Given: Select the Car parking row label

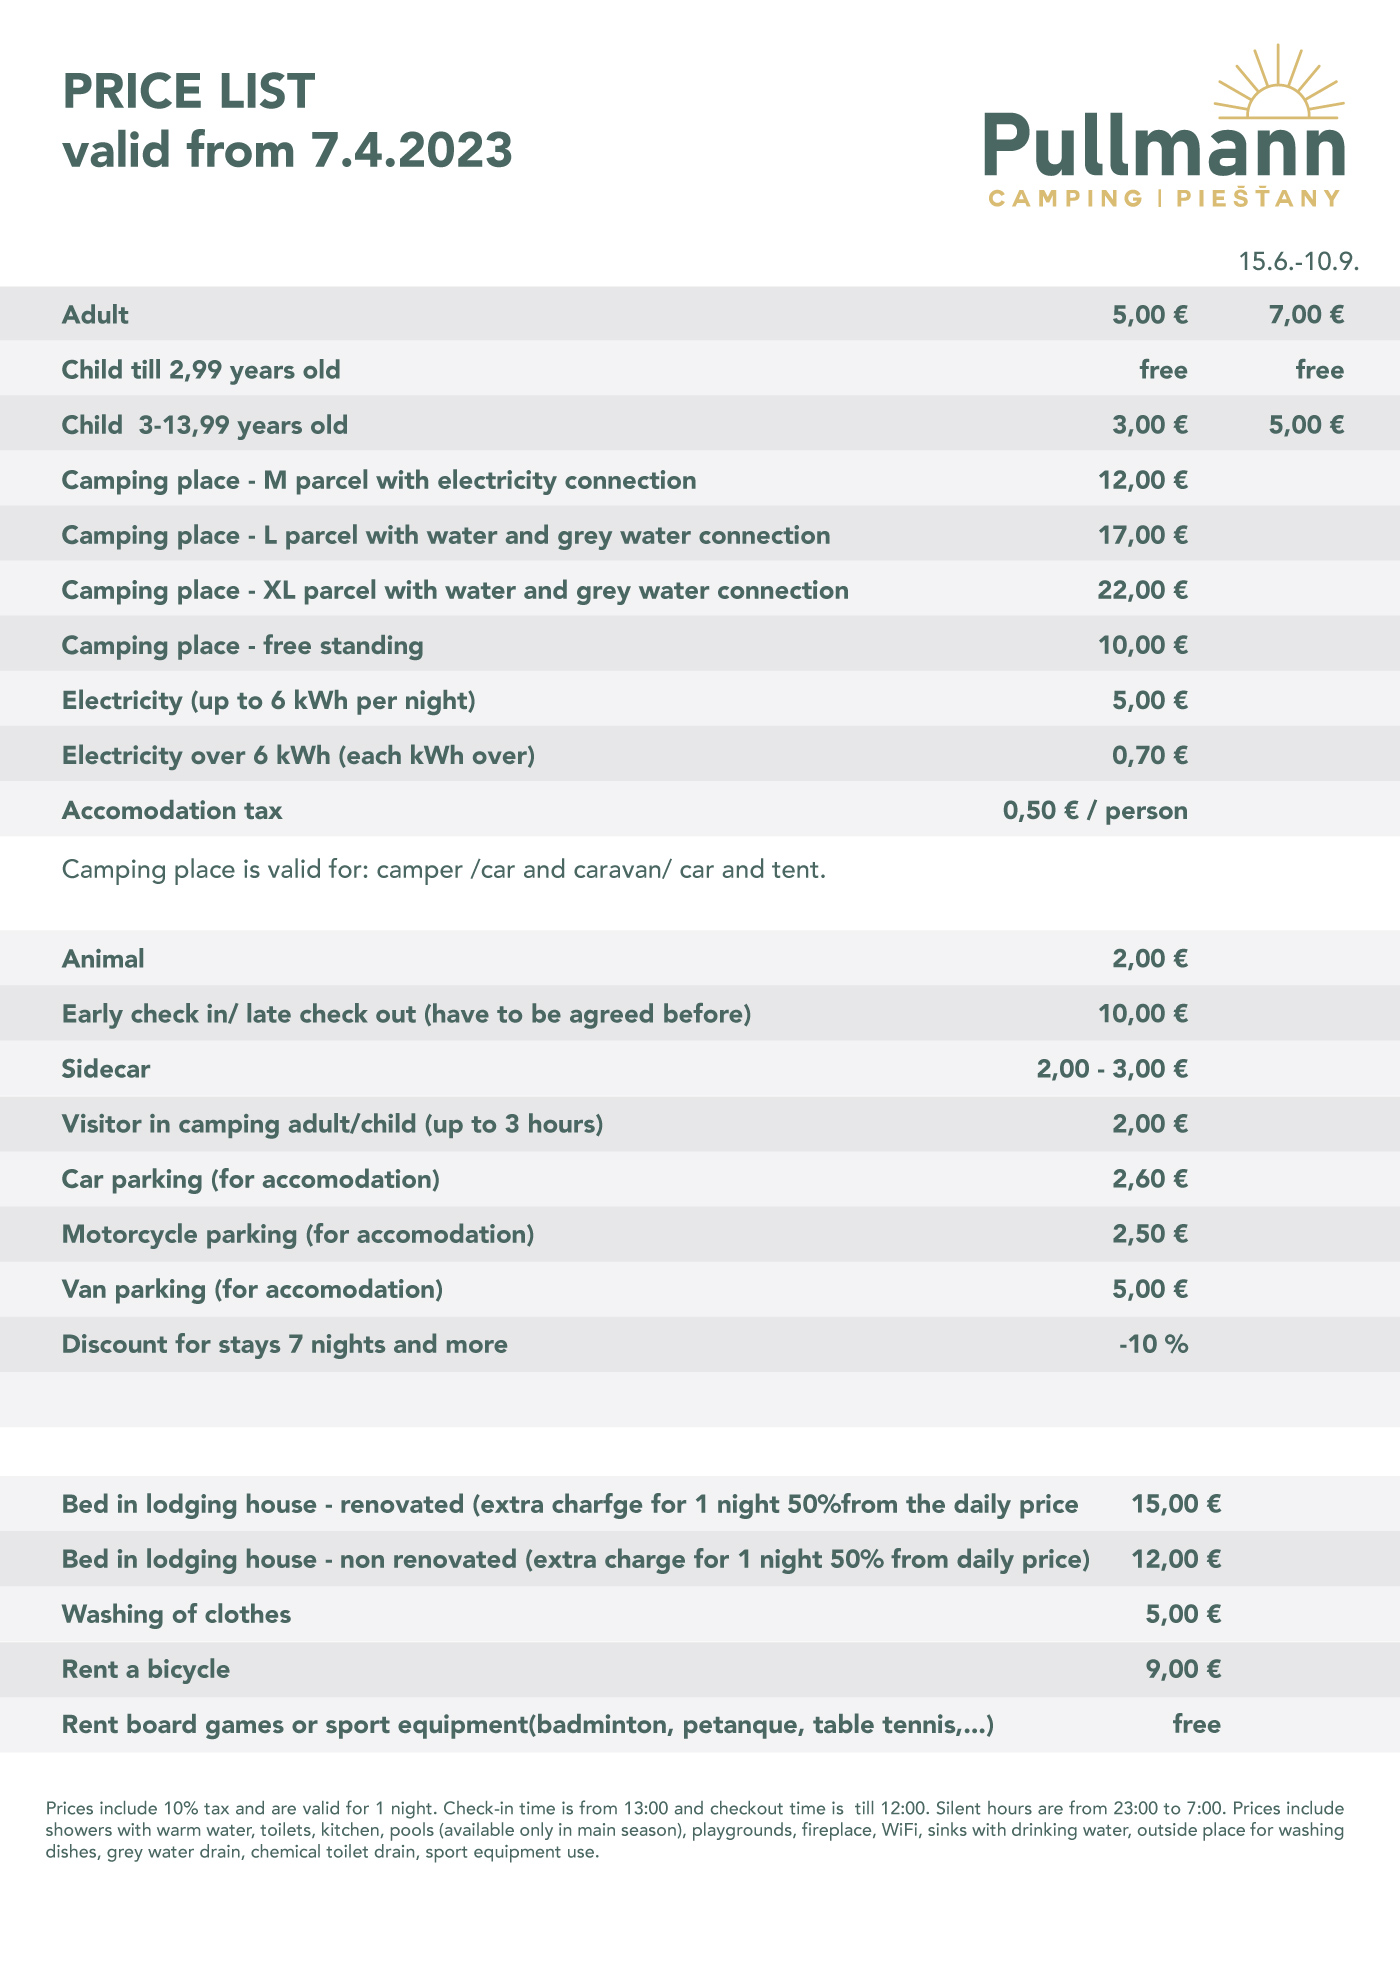Looking at the screenshot, I should pos(251,1179).
